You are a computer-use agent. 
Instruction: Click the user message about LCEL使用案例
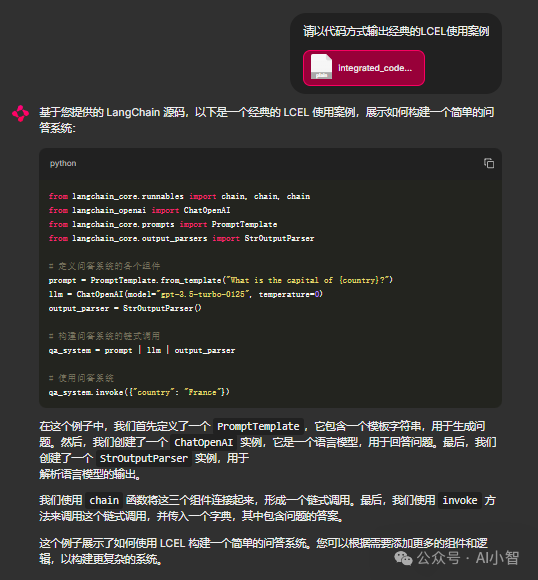click(396, 31)
